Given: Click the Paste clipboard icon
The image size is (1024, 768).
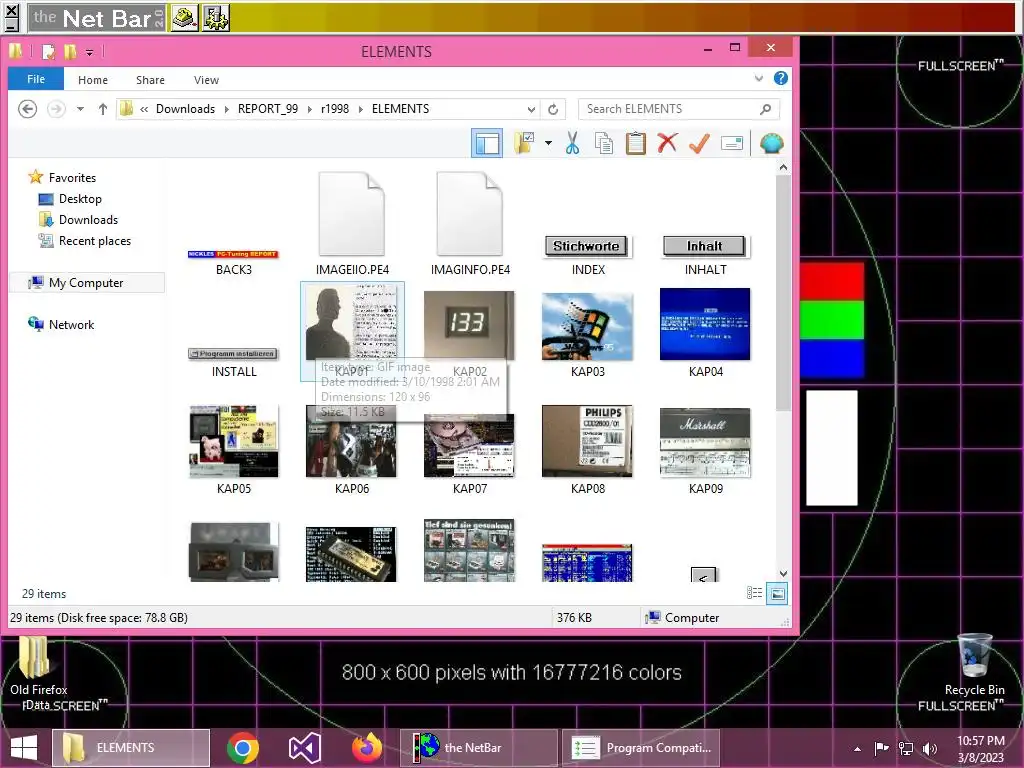Looking at the screenshot, I should tap(635, 143).
